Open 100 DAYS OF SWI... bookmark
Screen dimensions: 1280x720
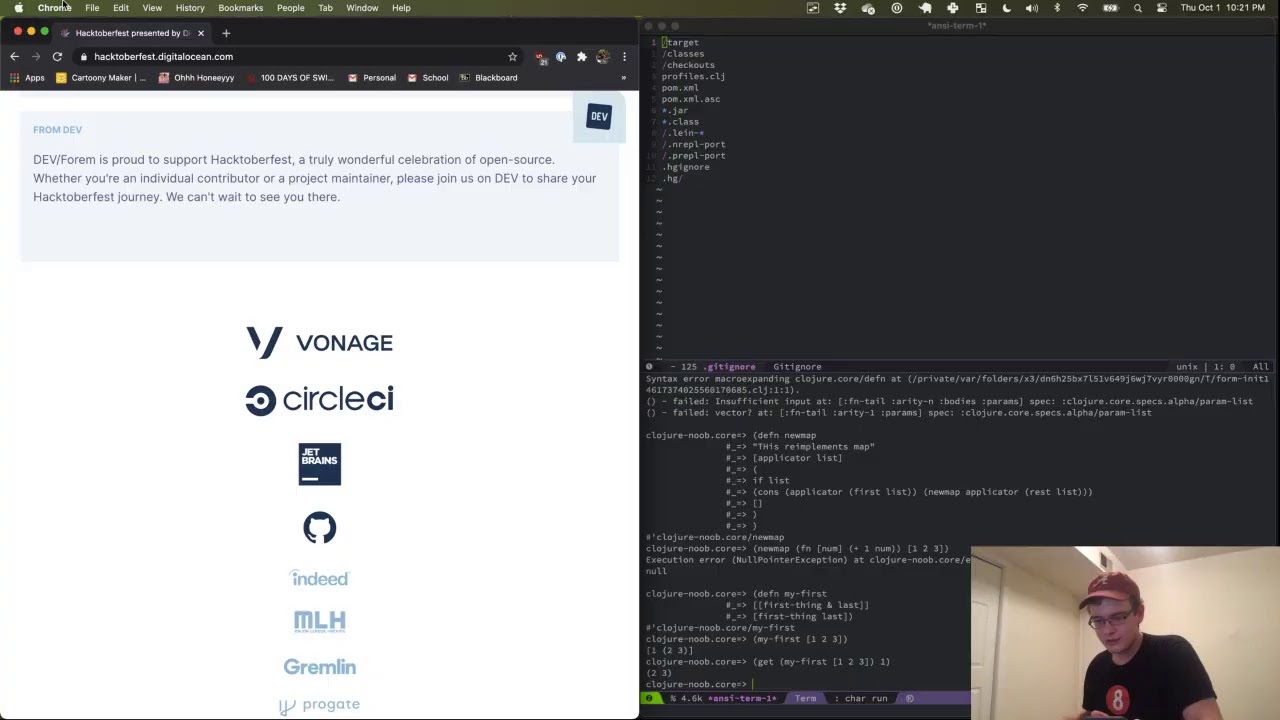(x=290, y=78)
